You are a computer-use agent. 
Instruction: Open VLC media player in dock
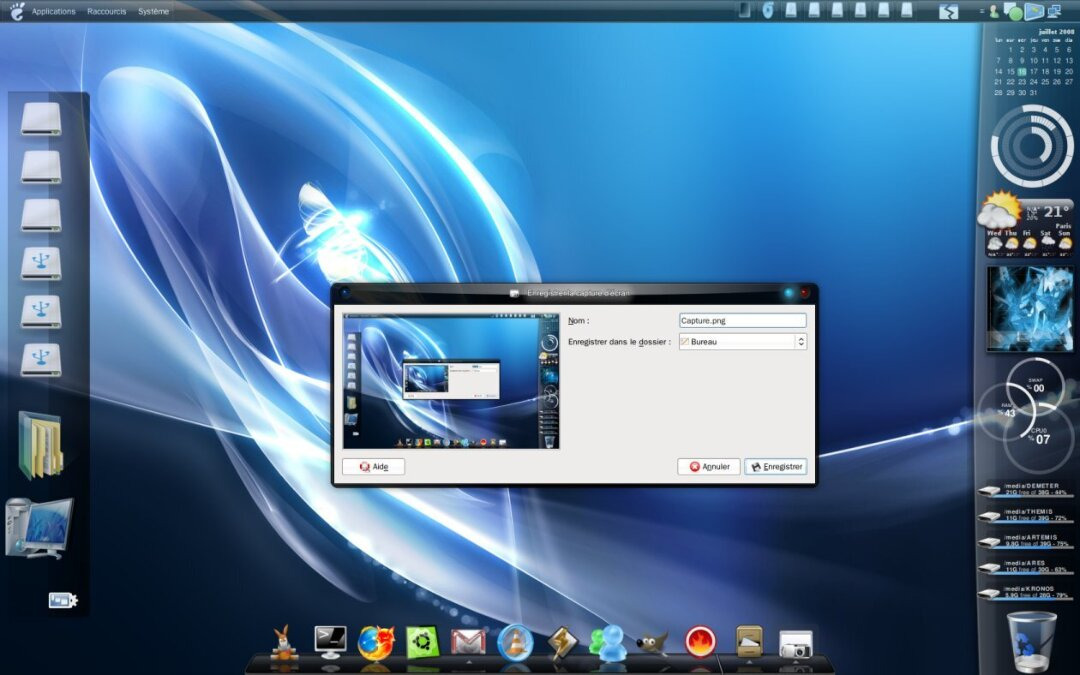tap(516, 641)
